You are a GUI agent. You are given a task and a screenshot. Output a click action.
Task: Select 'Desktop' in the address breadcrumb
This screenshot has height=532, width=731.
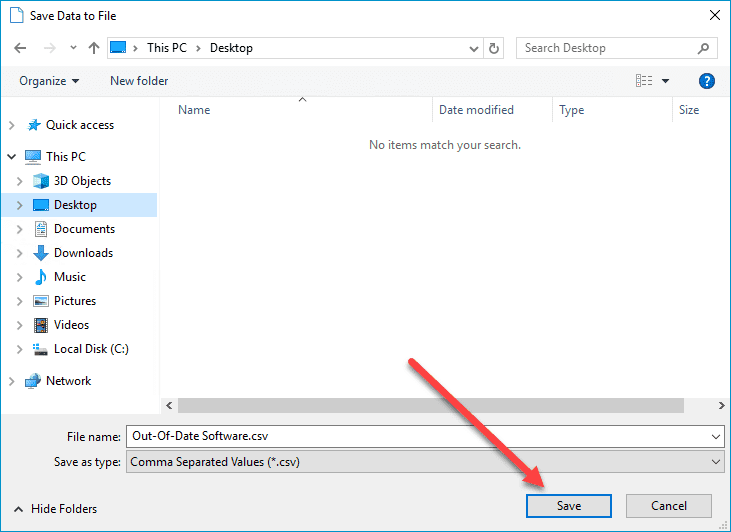coord(231,48)
